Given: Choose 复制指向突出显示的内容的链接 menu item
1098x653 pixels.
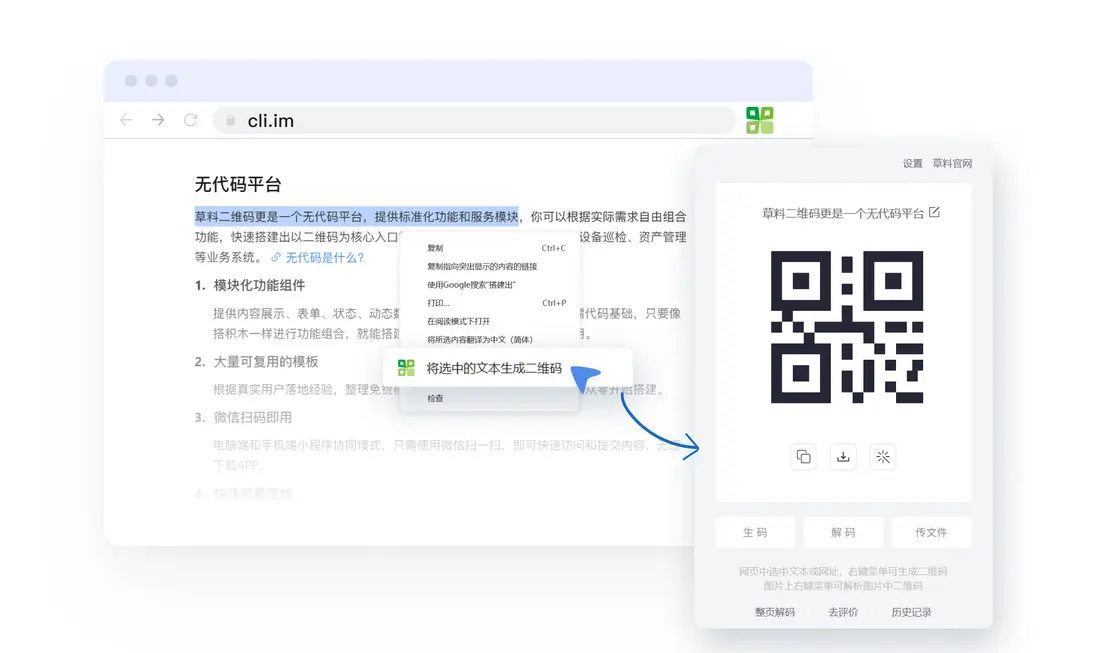Looking at the screenshot, I should tap(489, 266).
